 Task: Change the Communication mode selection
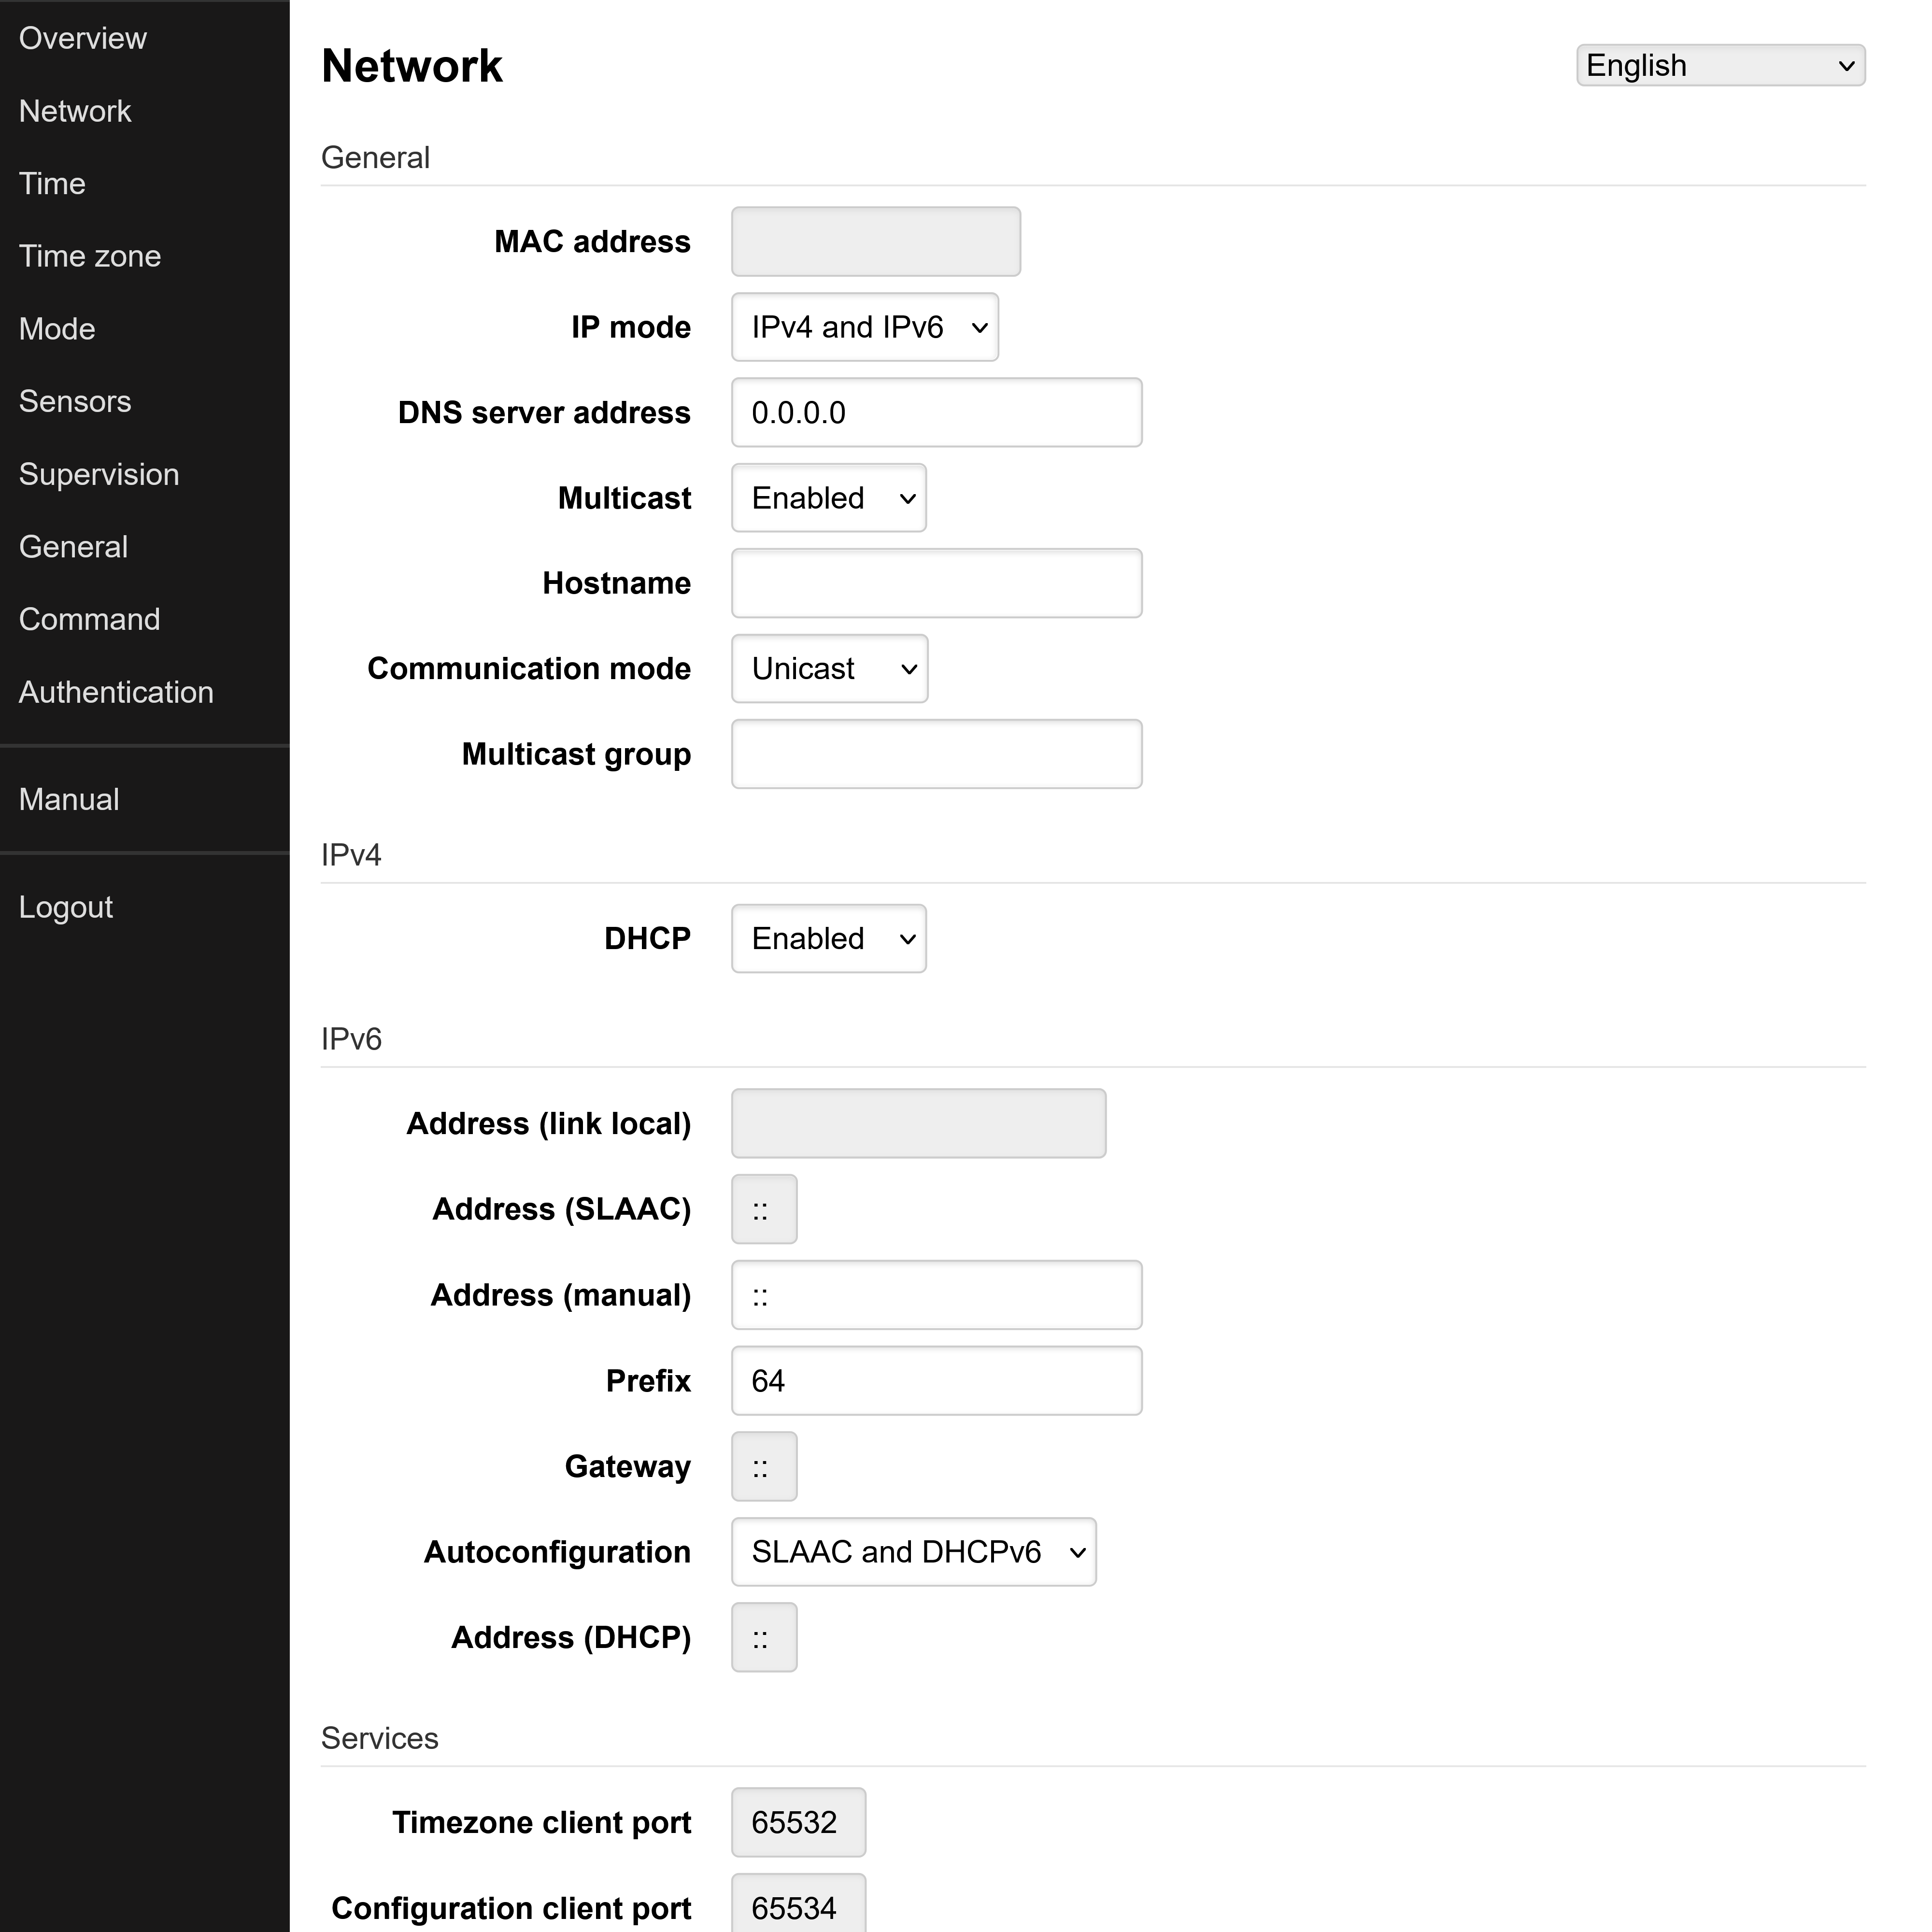(x=829, y=668)
